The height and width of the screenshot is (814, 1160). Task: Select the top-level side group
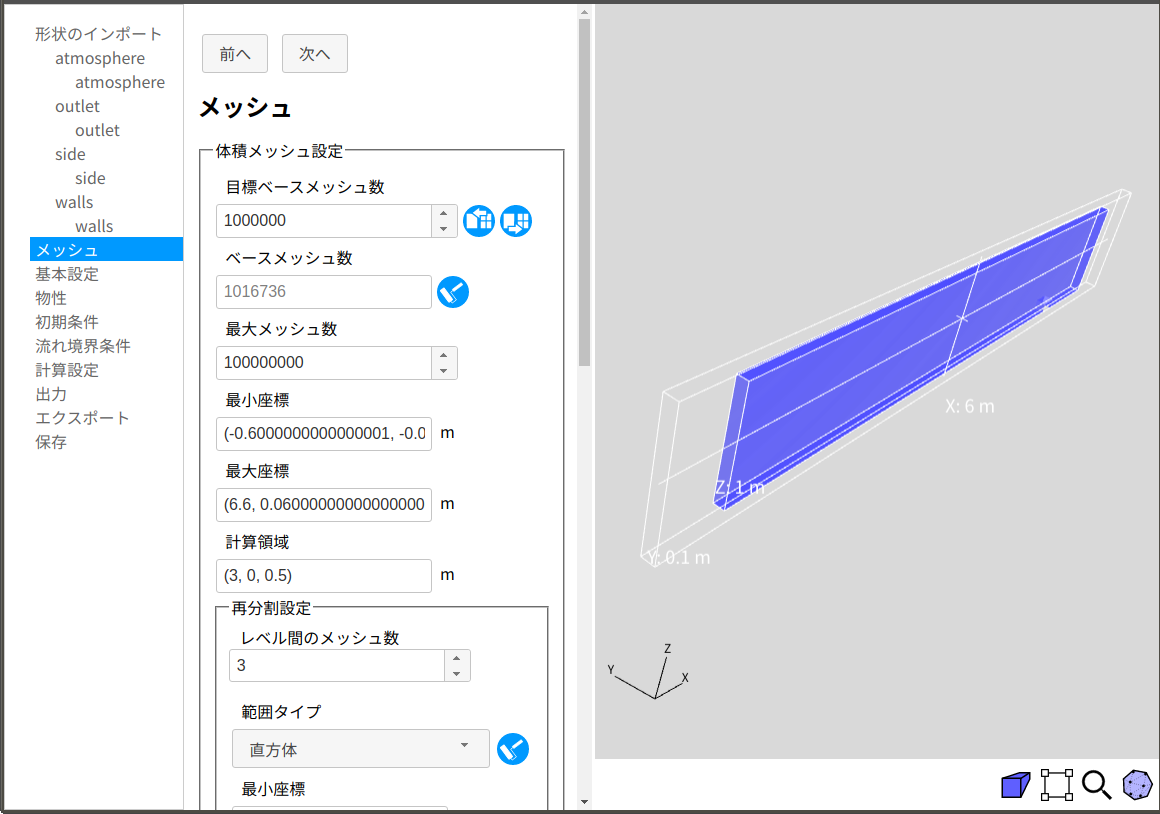click(70, 155)
